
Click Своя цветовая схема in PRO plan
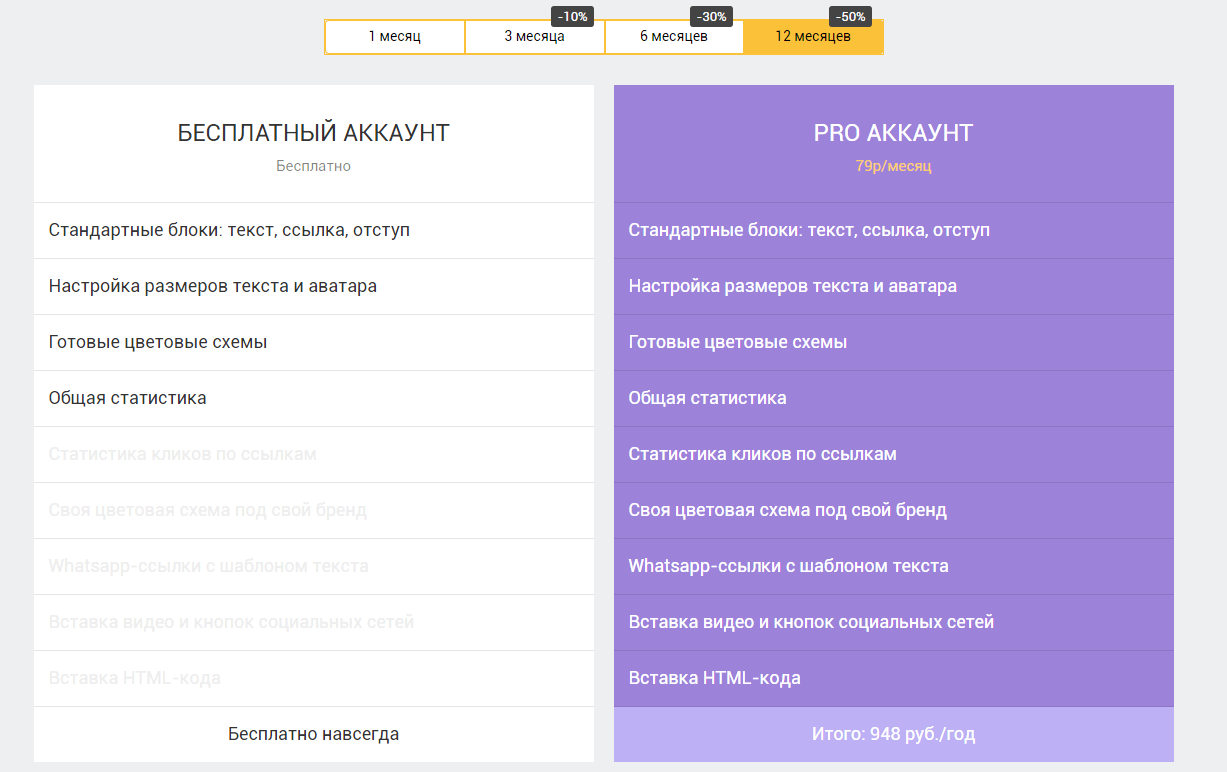(787, 510)
